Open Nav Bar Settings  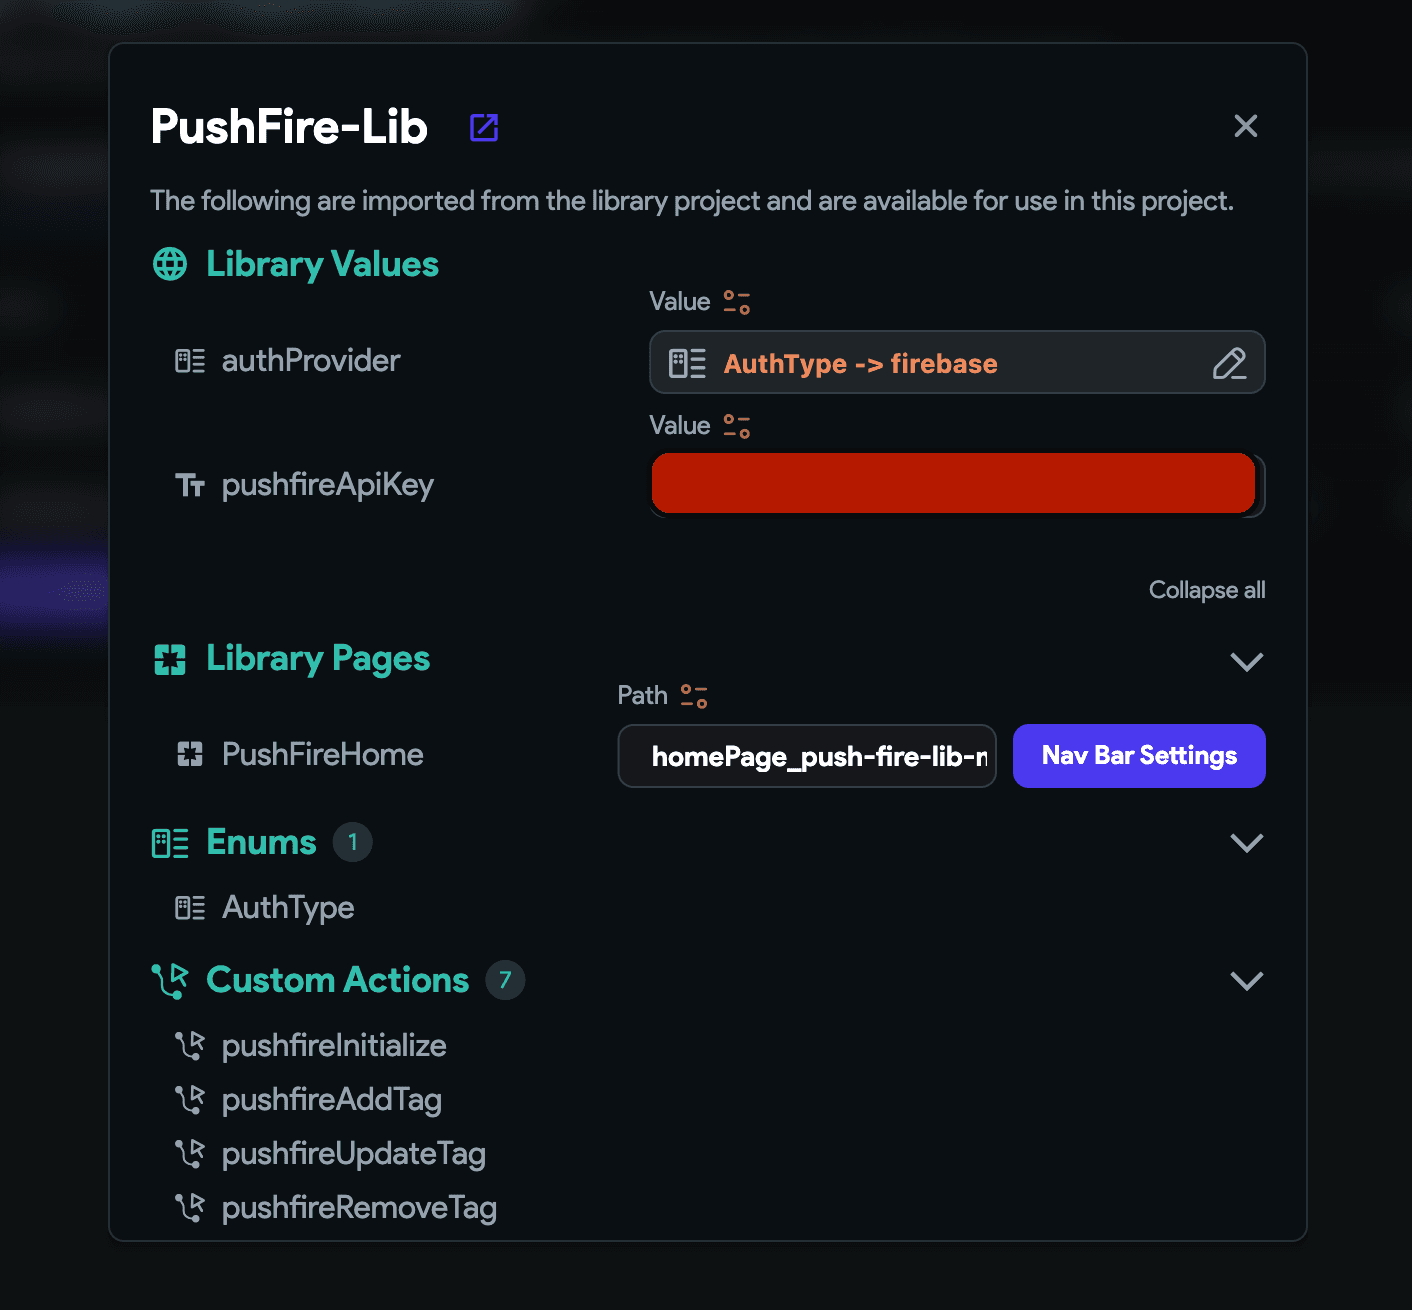pyautogui.click(x=1139, y=756)
